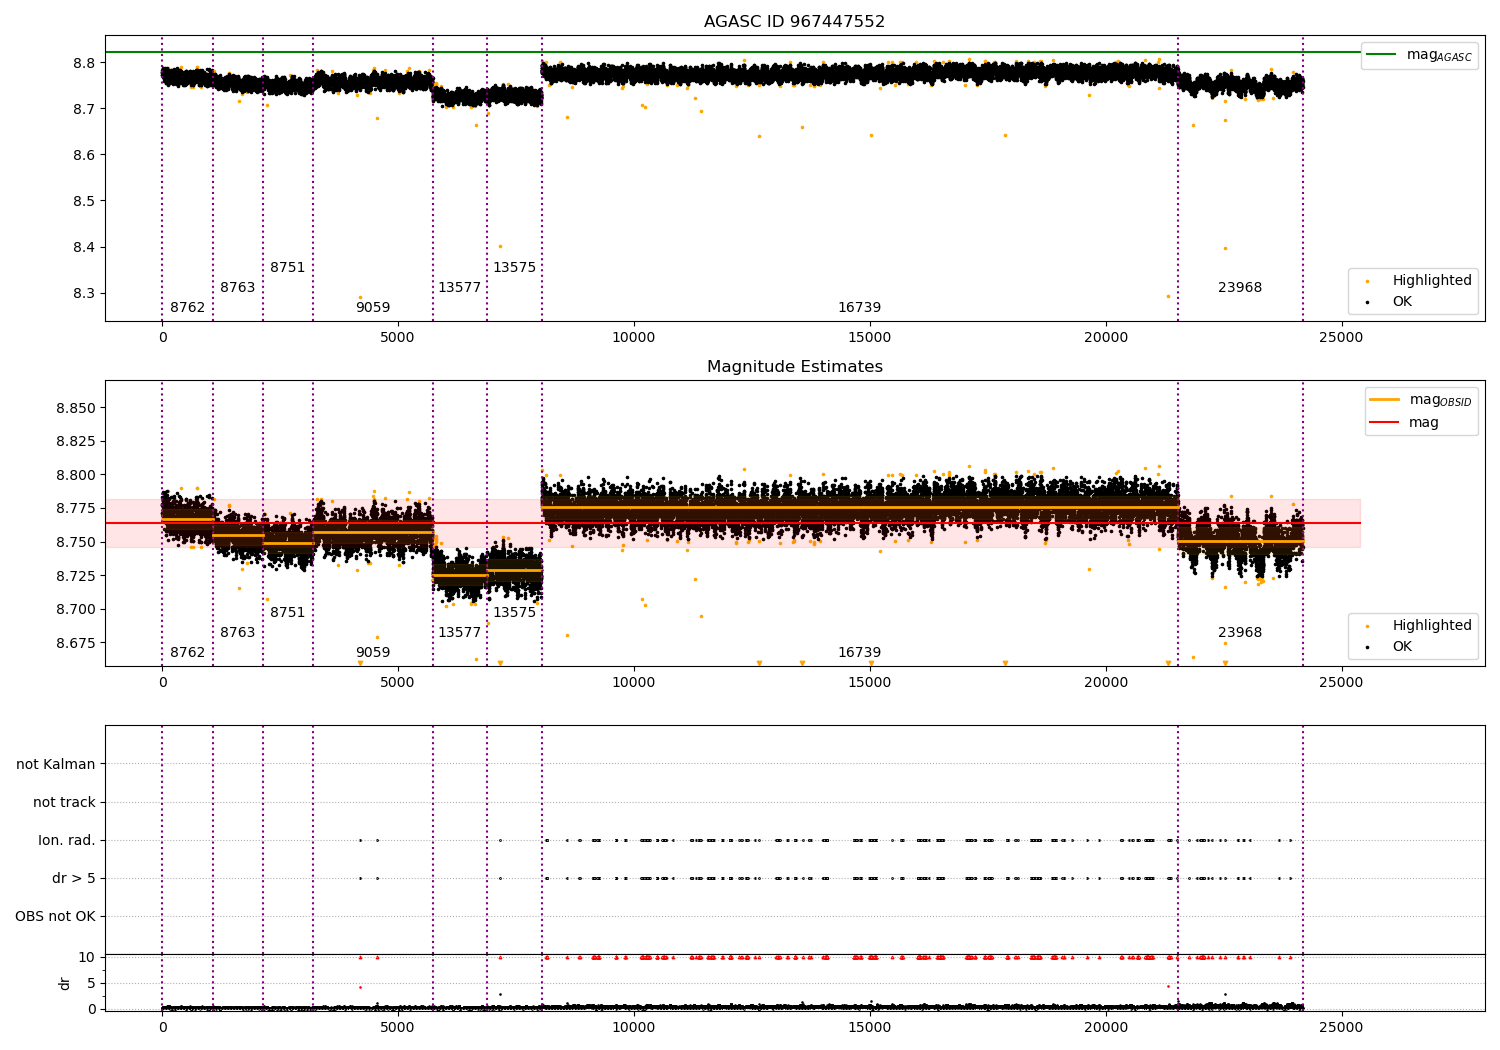Click x-axis tick 10000 in the middle plot
Viewport: 1500px width, 1050px height.
[x=633, y=682]
